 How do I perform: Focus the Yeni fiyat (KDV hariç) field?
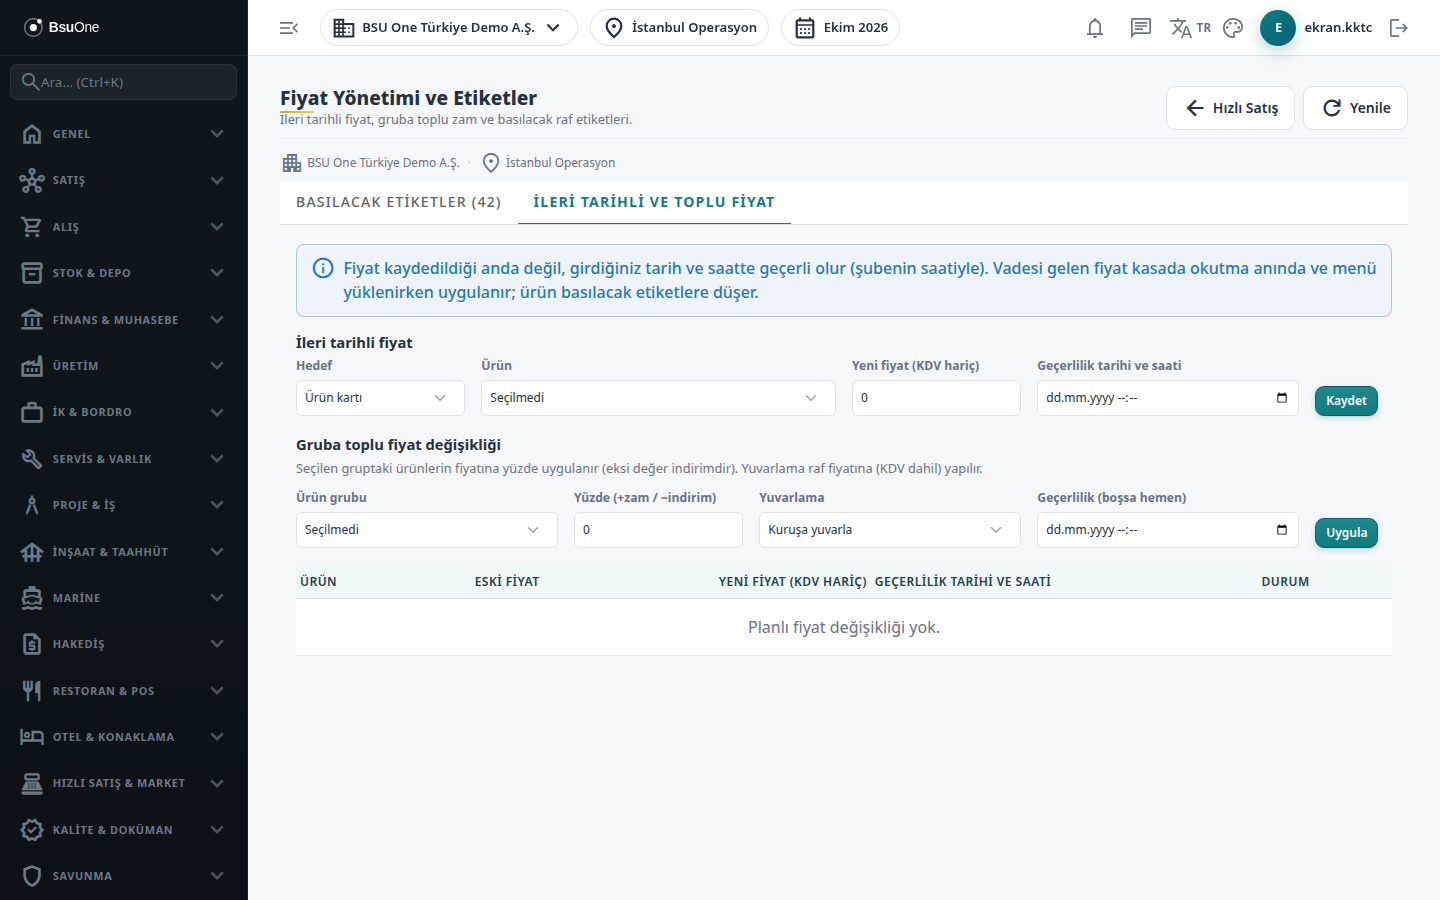(936, 398)
